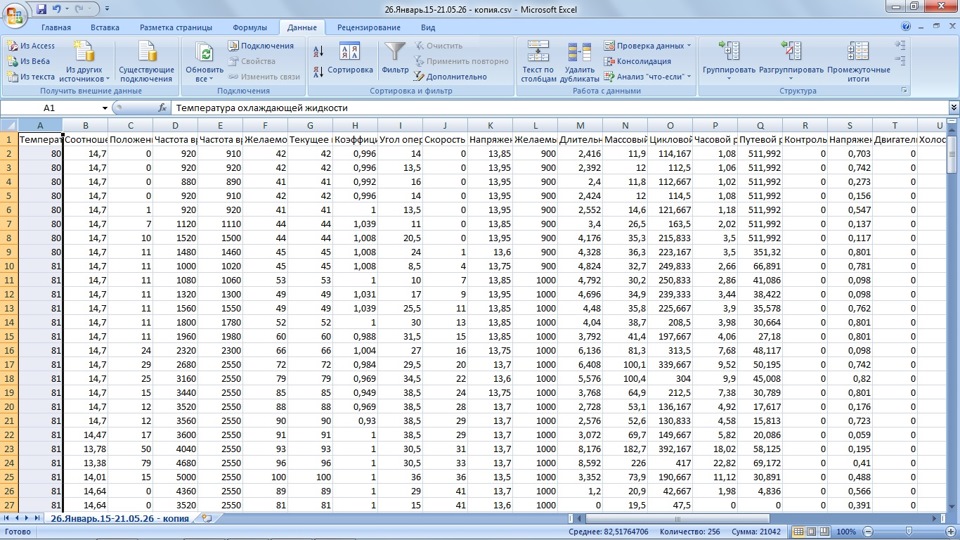
Task: Click the Name Box showing A1
Action: [x=50, y=108]
